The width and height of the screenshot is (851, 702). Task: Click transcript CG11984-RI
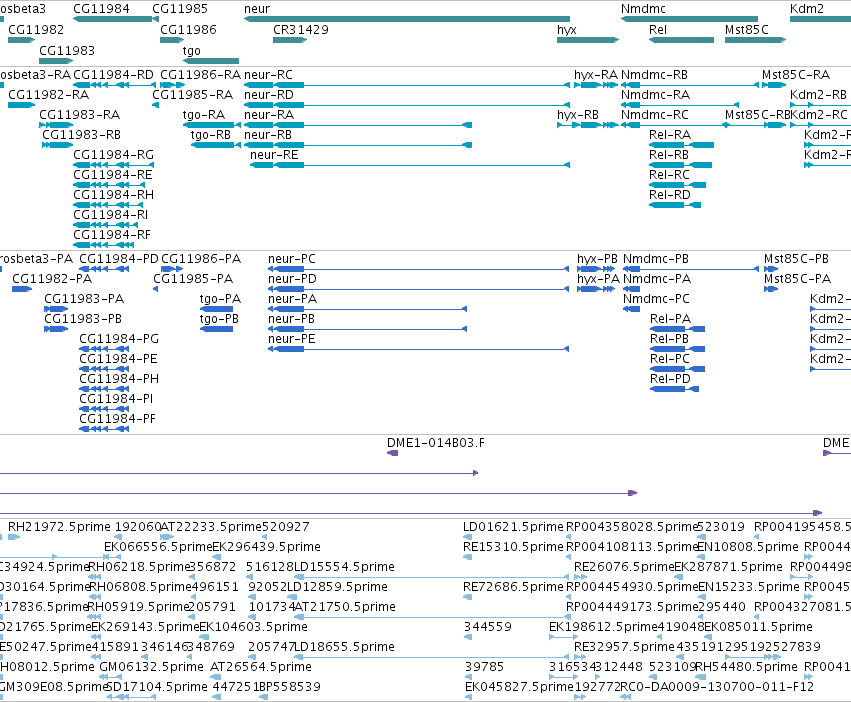(x=104, y=225)
